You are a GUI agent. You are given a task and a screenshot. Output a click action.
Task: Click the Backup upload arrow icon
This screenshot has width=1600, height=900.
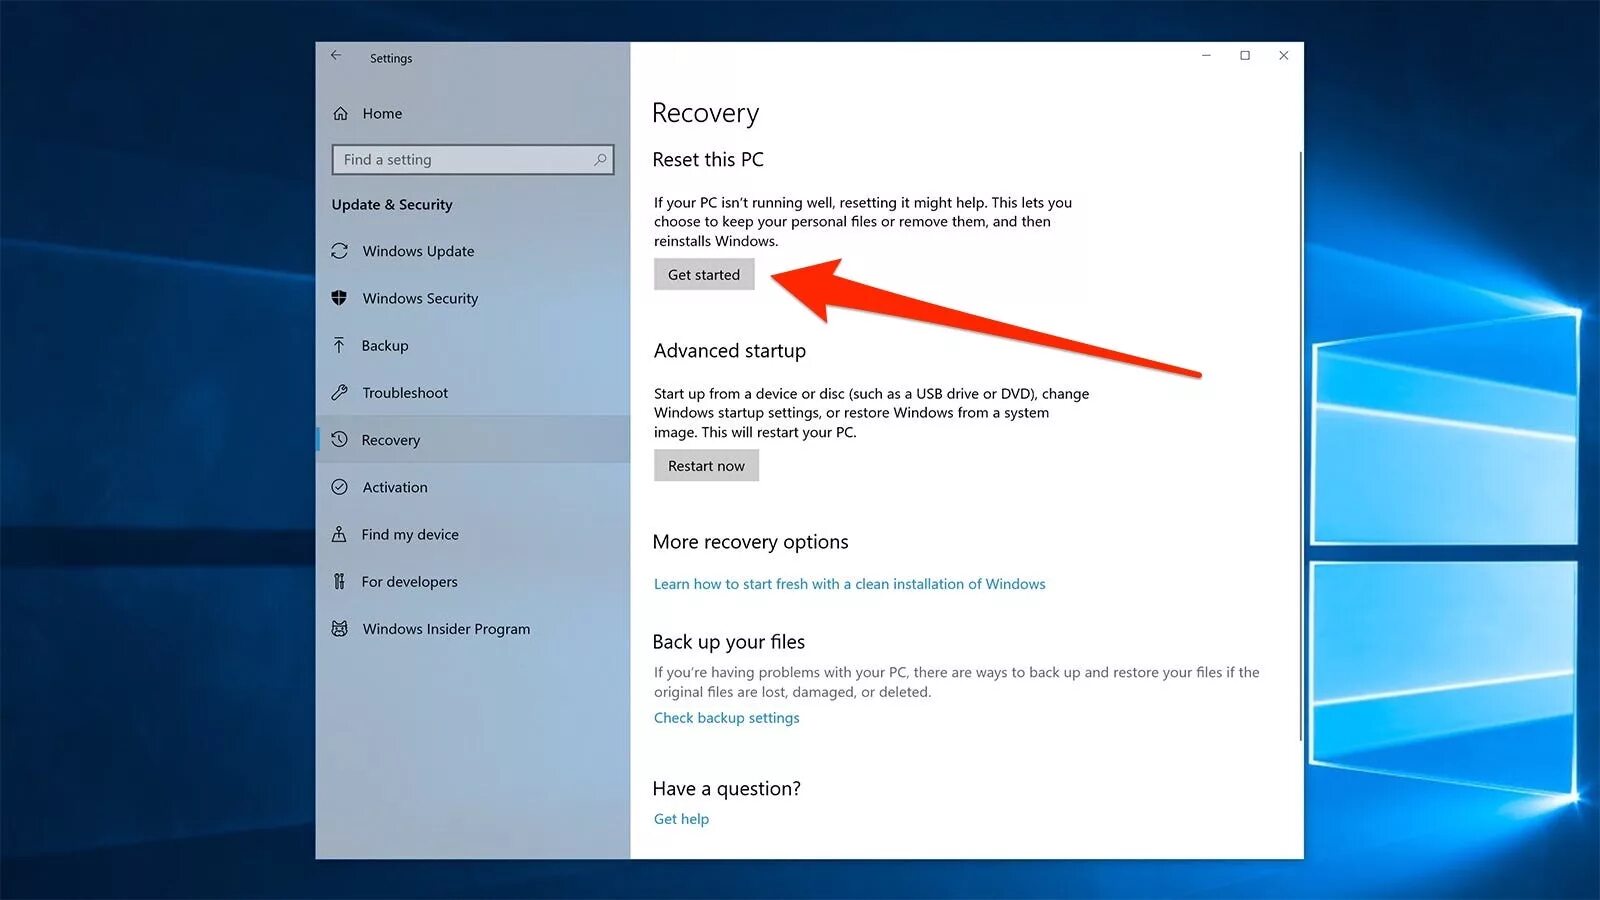340,345
